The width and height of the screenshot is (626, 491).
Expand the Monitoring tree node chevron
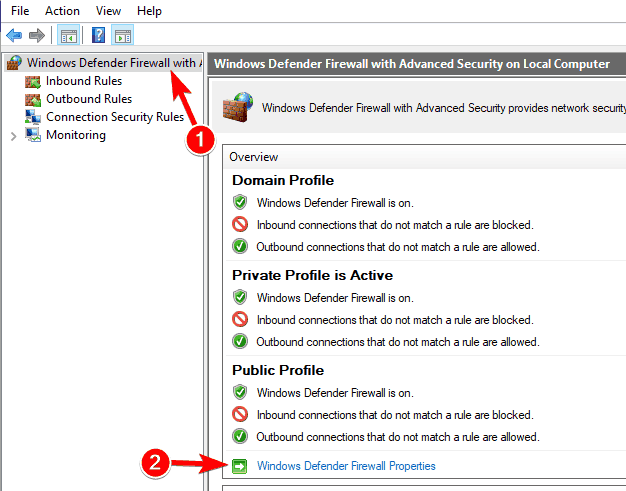point(14,136)
